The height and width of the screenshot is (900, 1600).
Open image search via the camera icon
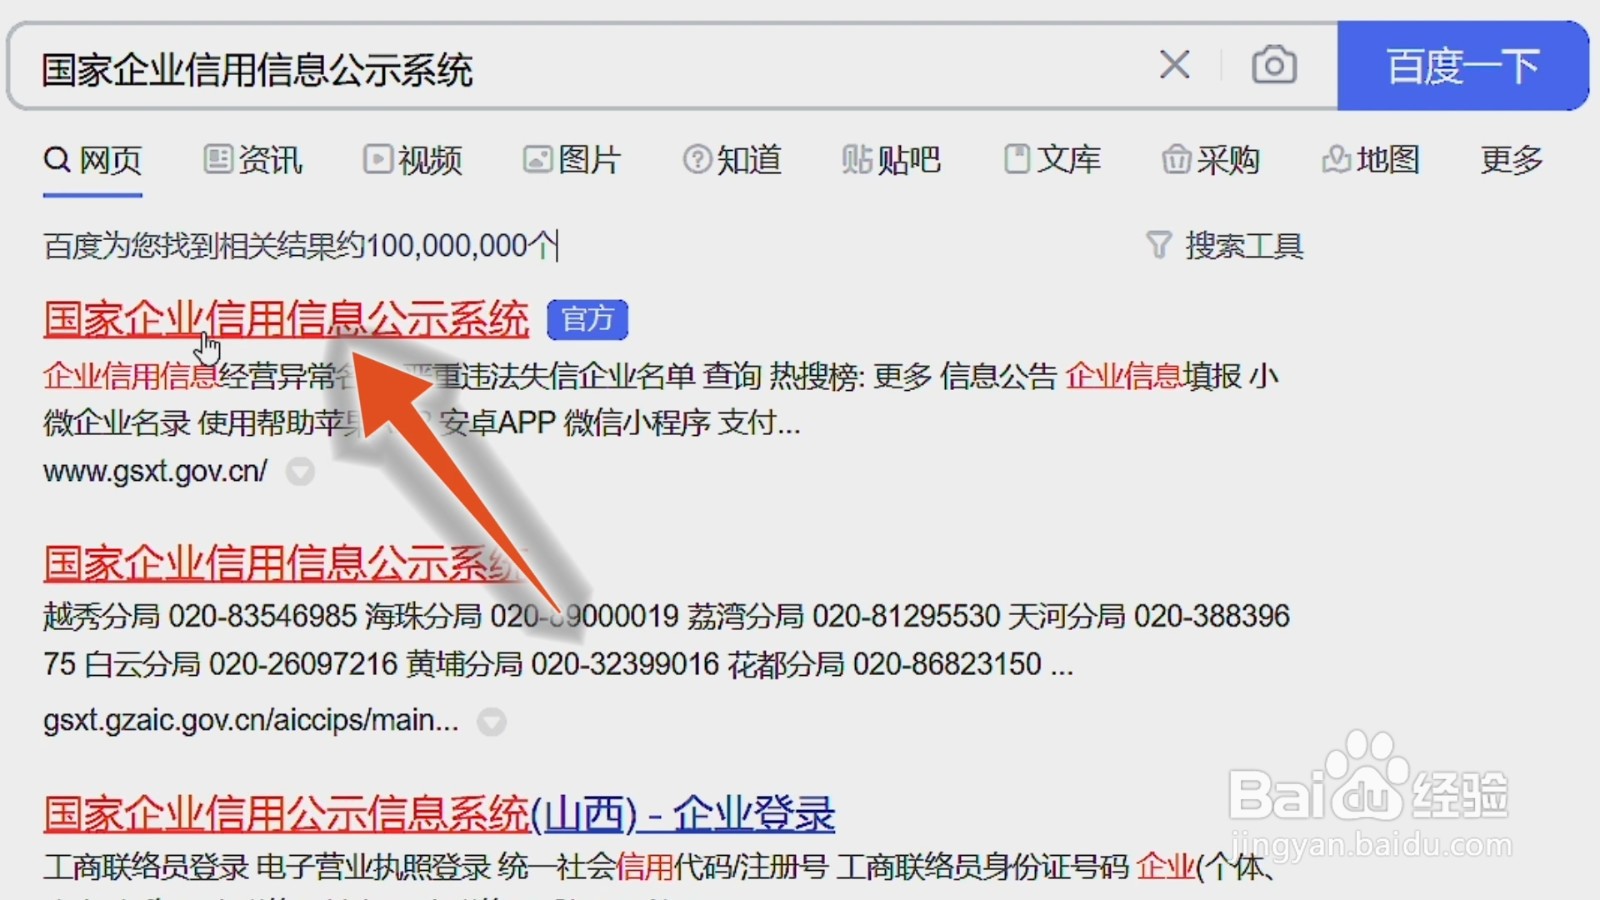[1274, 65]
